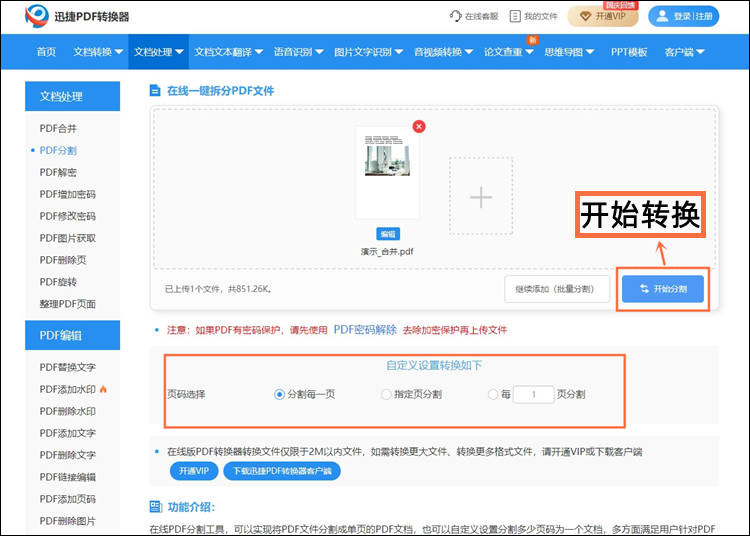Open 在线客服 headset support icon
Viewport: 750px width, 536px height.
[x=456, y=16]
